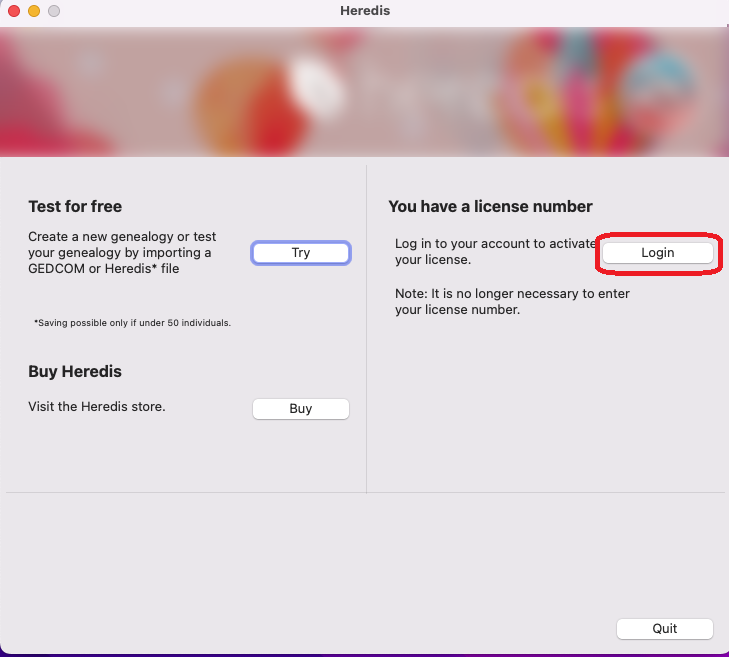Image resolution: width=729 pixels, height=657 pixels.
Task: Click the vertical divider between the two sections
Action: coord(367,330)
